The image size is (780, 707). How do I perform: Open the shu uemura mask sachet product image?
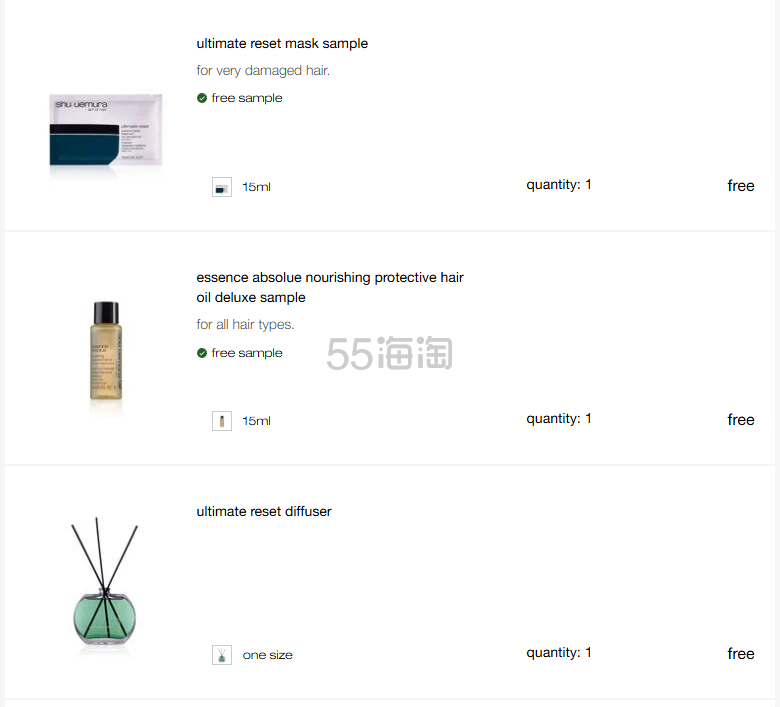pyautogui.click(x=105, y=131)
